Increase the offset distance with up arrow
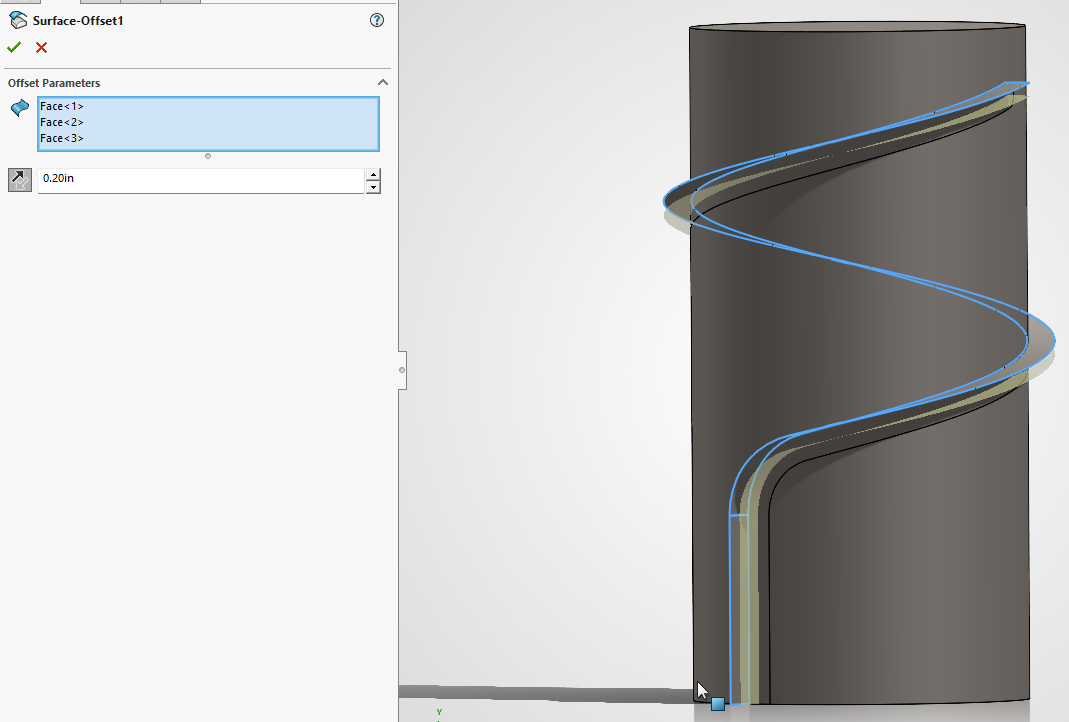Screen dimensions: 1069x722 (x=373, y=175)
